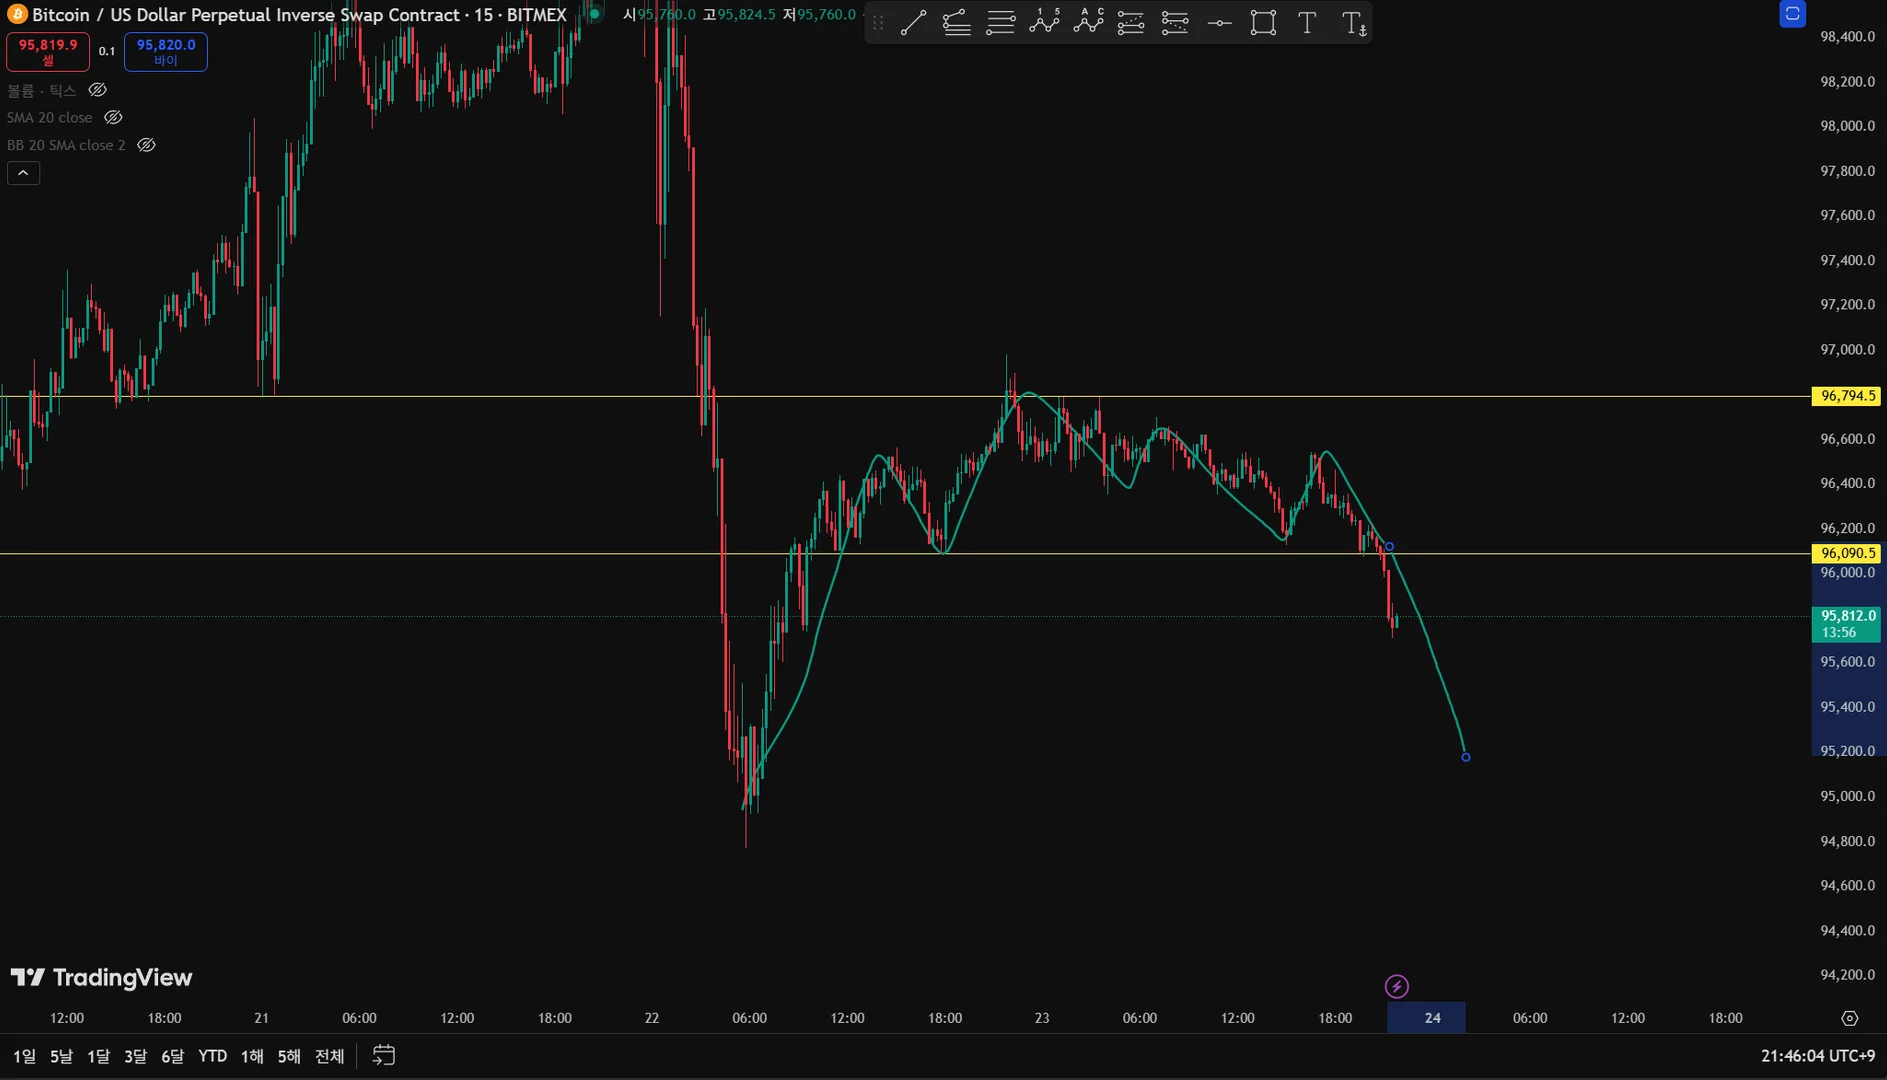Open timezone menu showing UTC+9
This screenshot has width=1887, height=1080.
pyautogui.click(x=1818, y=1056)
